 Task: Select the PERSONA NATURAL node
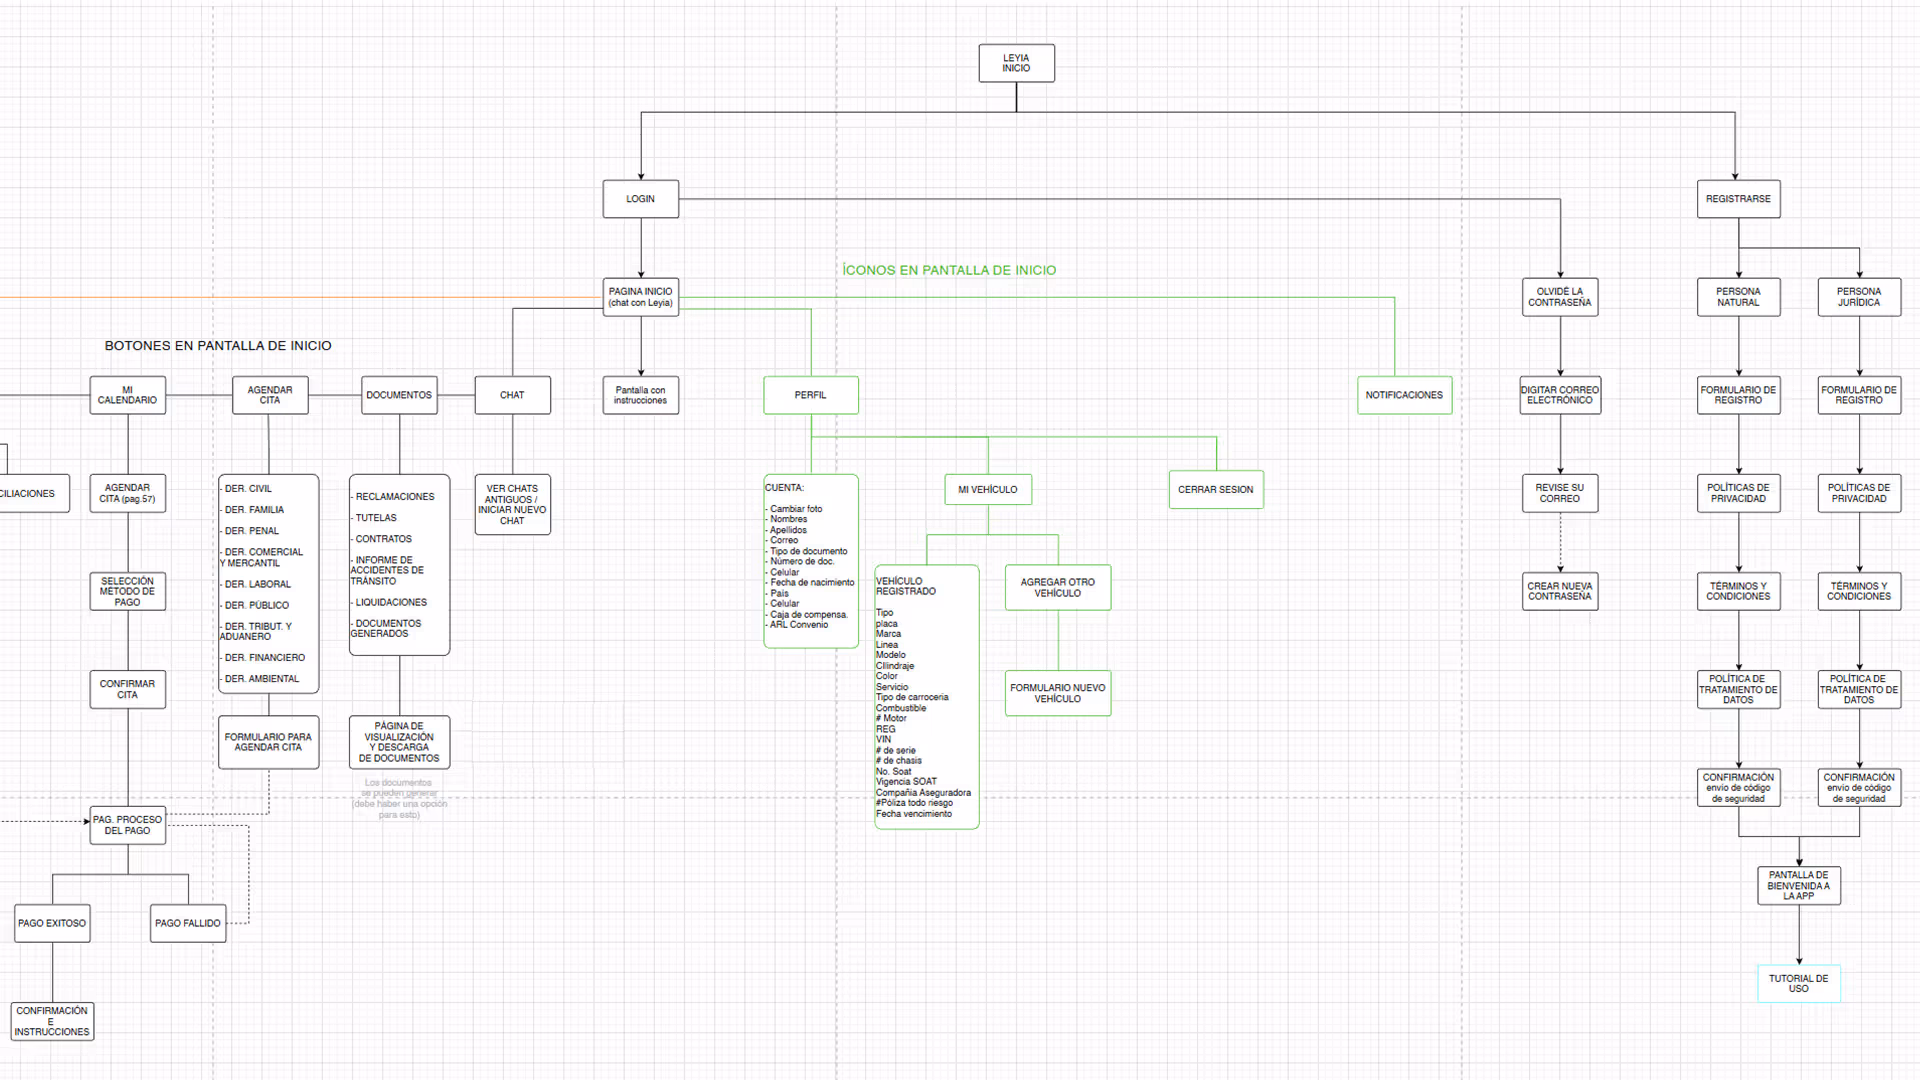pos(1738,297)
